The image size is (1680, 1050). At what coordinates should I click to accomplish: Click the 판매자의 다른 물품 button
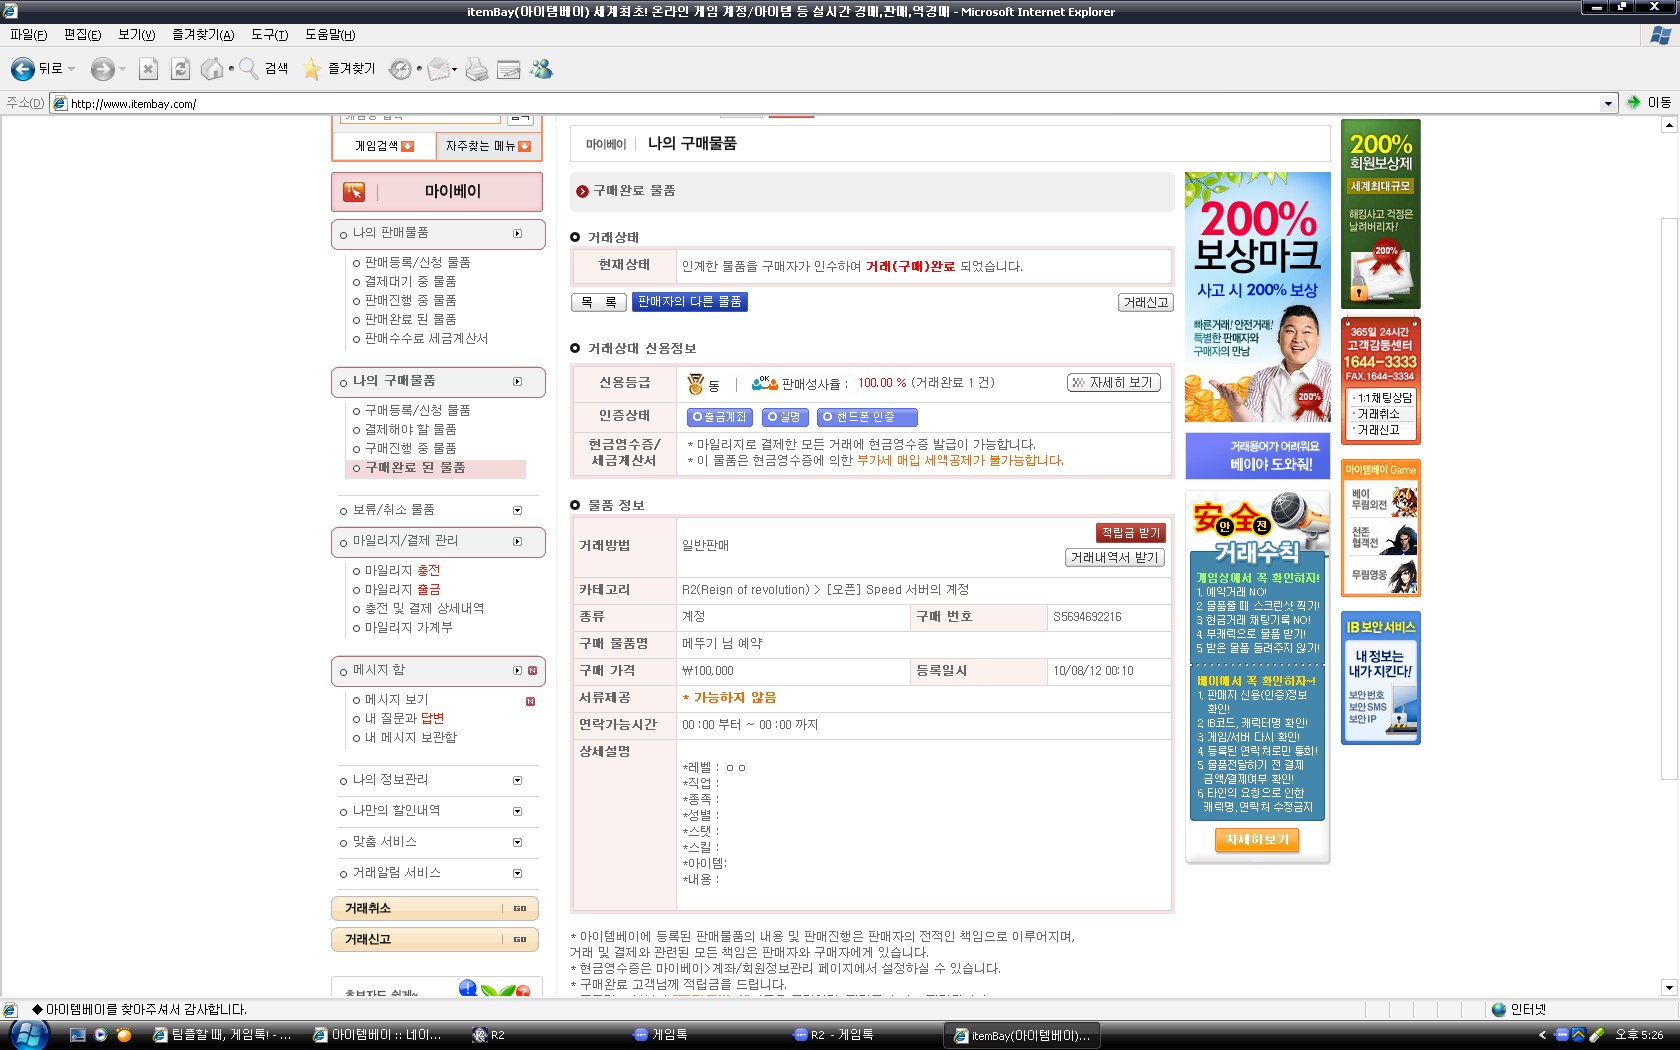pos(689,302)
